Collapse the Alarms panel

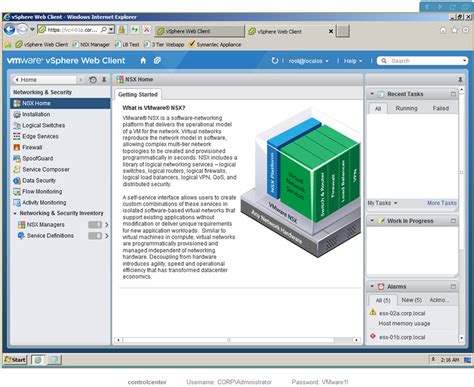pyautogui.click(x=372, y=286)
